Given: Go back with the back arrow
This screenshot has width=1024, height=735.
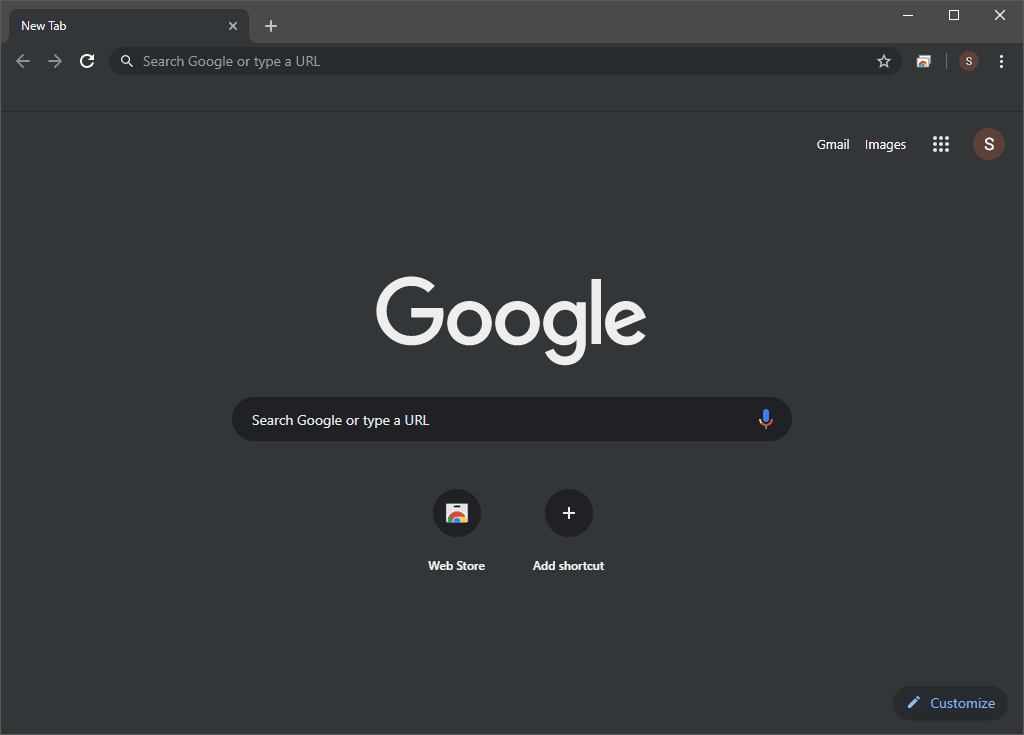Looking at the screenshot, I should click(23, 61).
